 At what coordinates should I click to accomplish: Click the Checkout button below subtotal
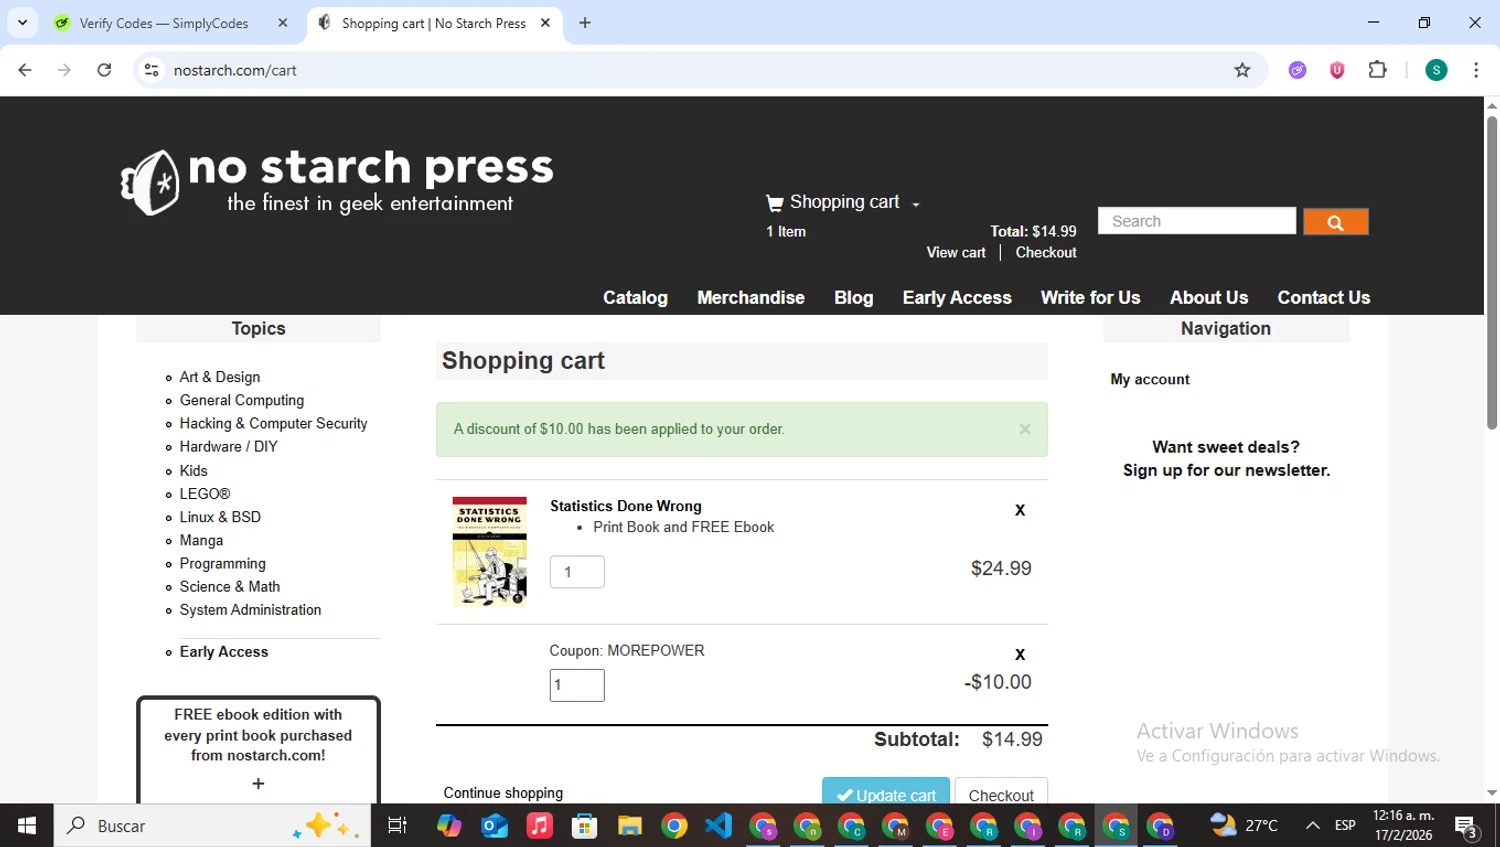pos(1001,793)
